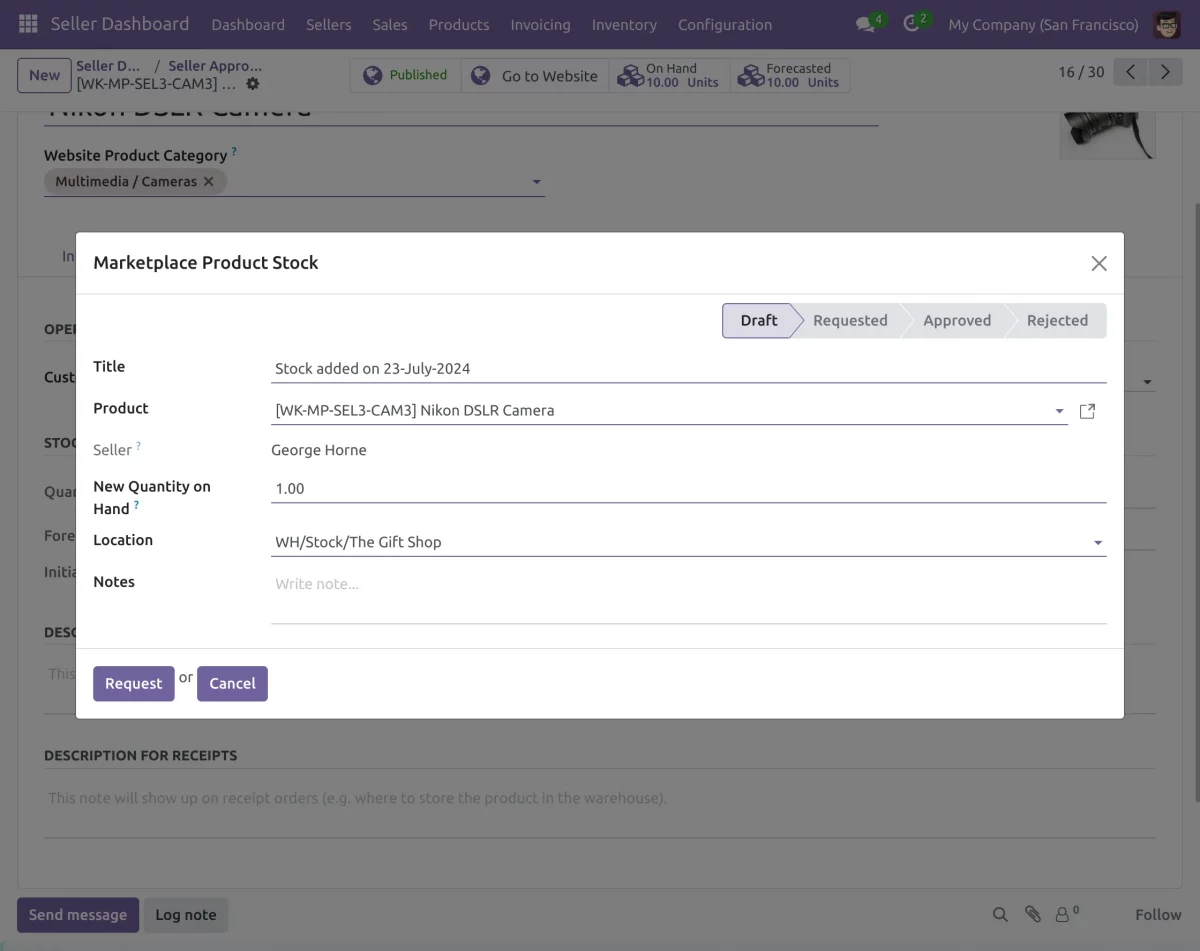This screenshot has height=951, width=1200.
Task: Open New Quantity on Hand help tooltip
Action: click(136, 505)
